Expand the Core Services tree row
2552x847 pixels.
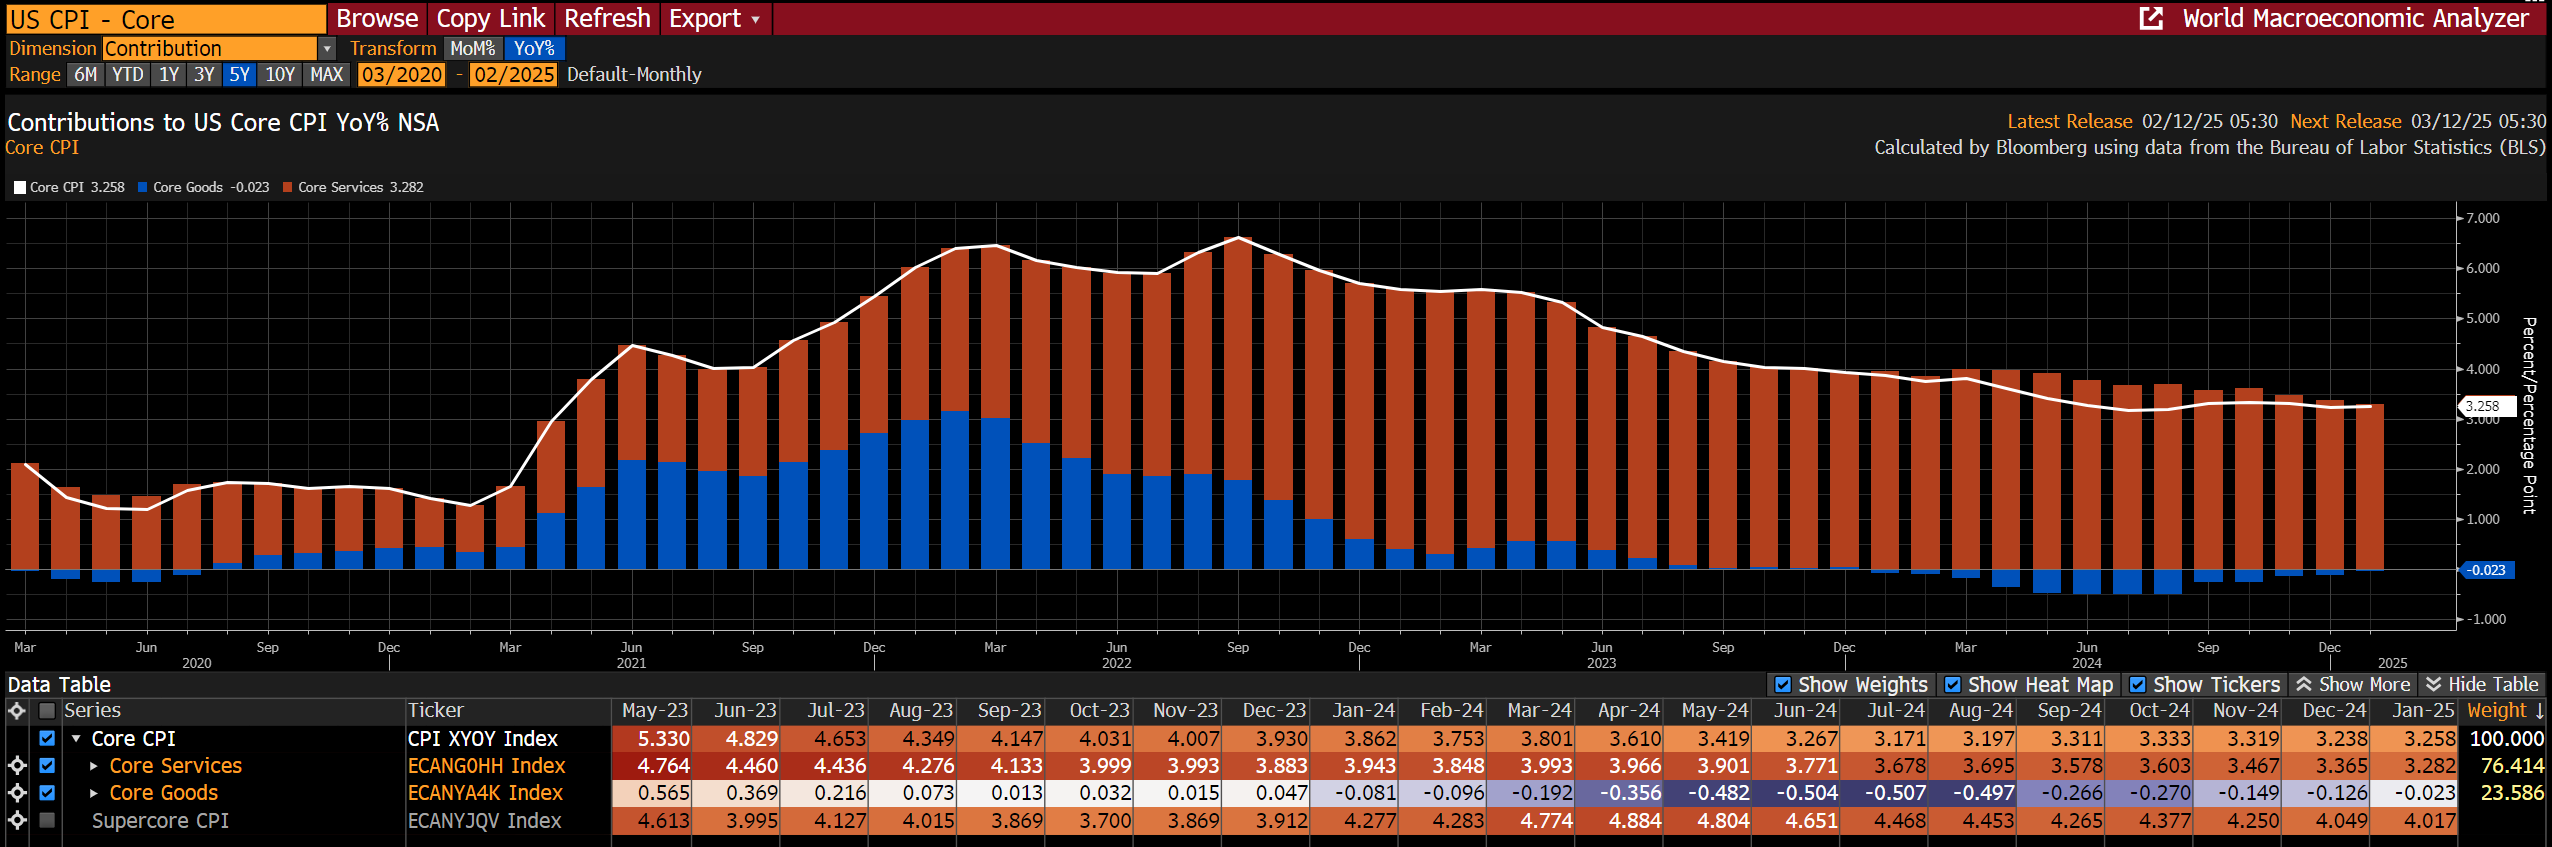point(94,766)
